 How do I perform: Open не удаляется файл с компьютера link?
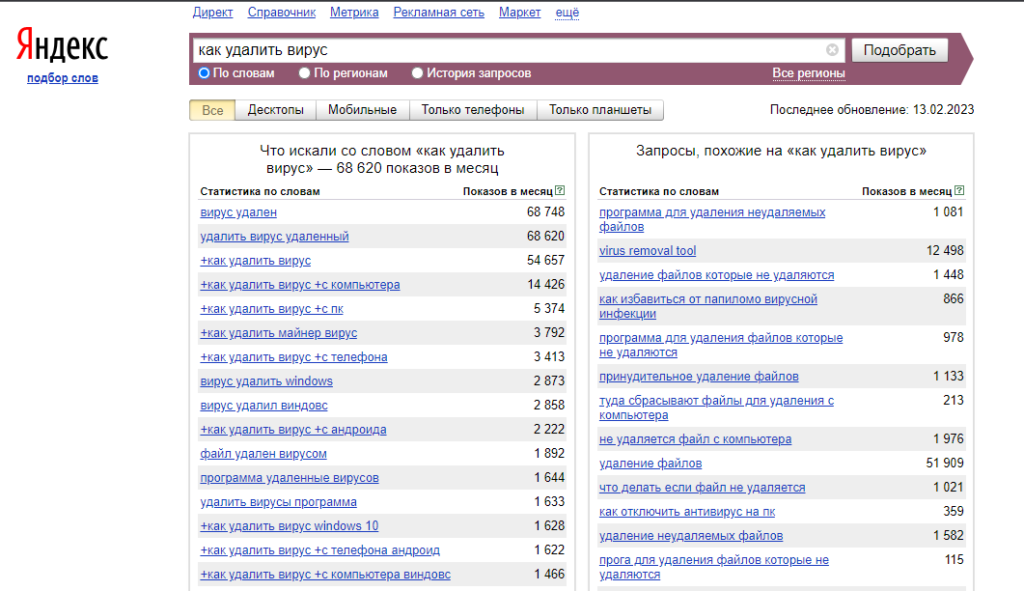(696, 439)
